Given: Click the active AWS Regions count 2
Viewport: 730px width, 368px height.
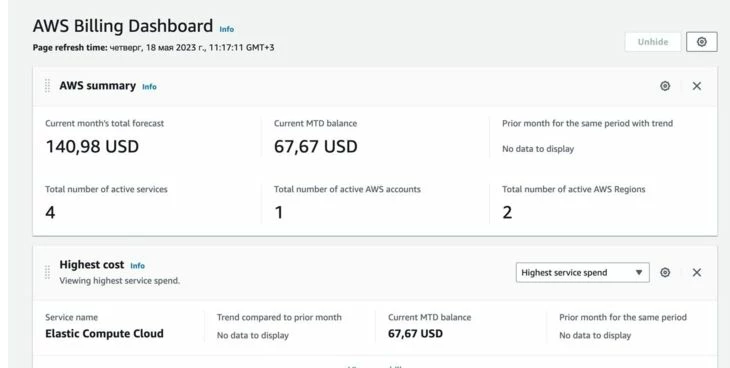Looking at the screenshot, I should click(507, 212).
